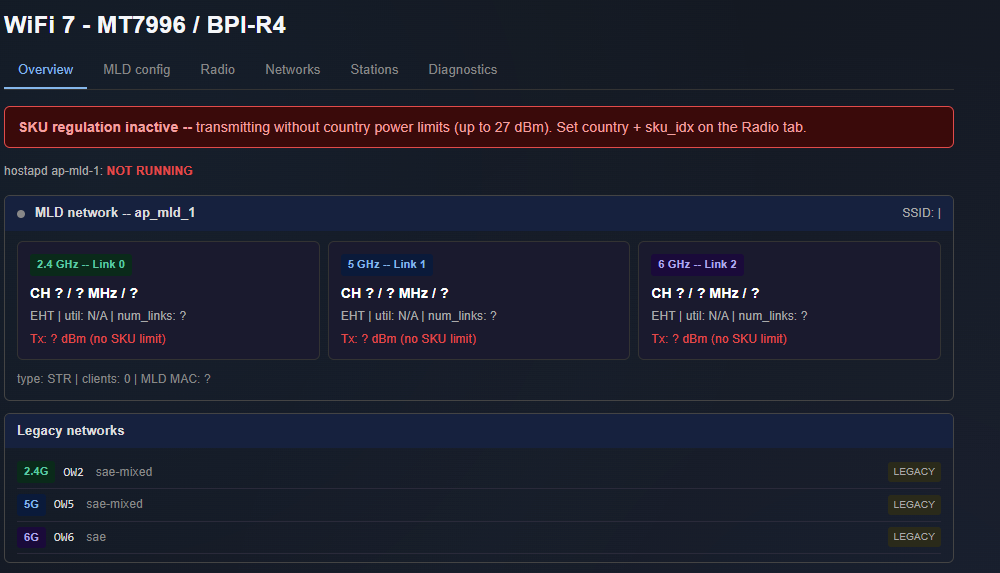Click the grey status dot beside MLD network
Screen dimensions: 1000x573
pyautogui.click(x=21, y=214)
